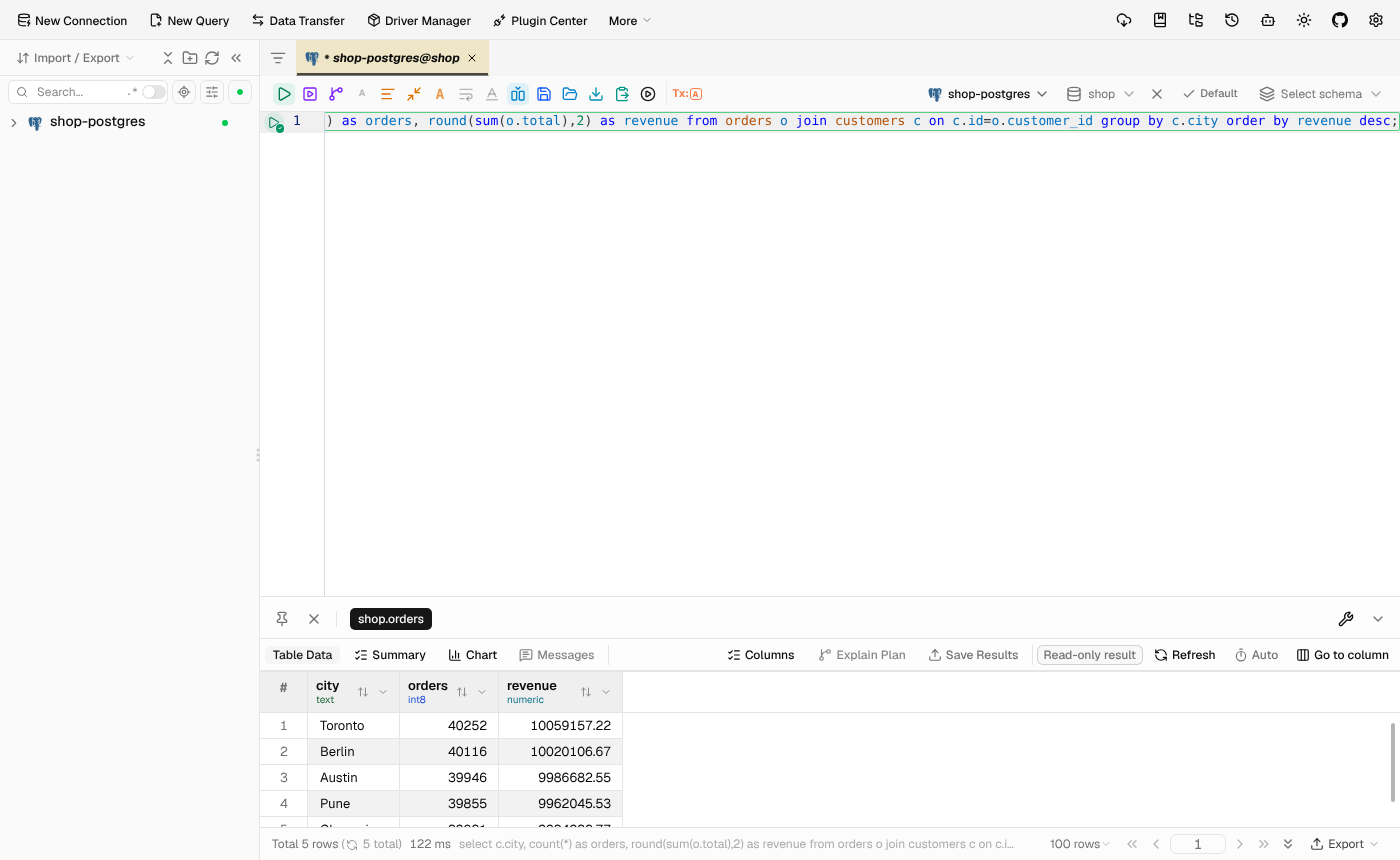The image size is (1400, 860).
Task: Click the black circled play icon
Action: [x=648, y=94]
